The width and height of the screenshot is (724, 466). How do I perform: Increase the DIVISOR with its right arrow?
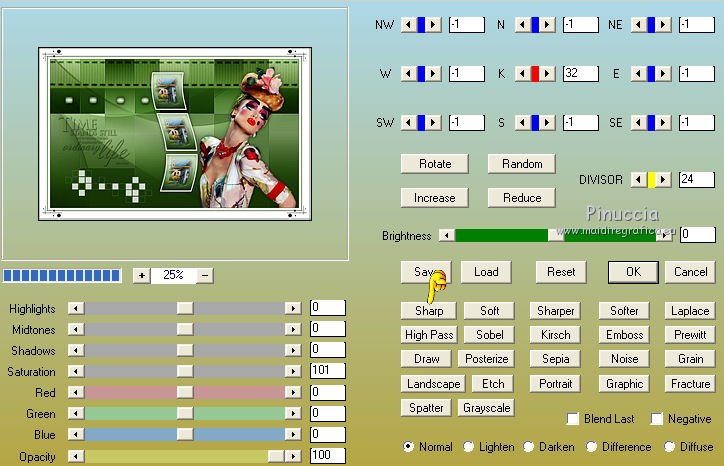point(663,179)
